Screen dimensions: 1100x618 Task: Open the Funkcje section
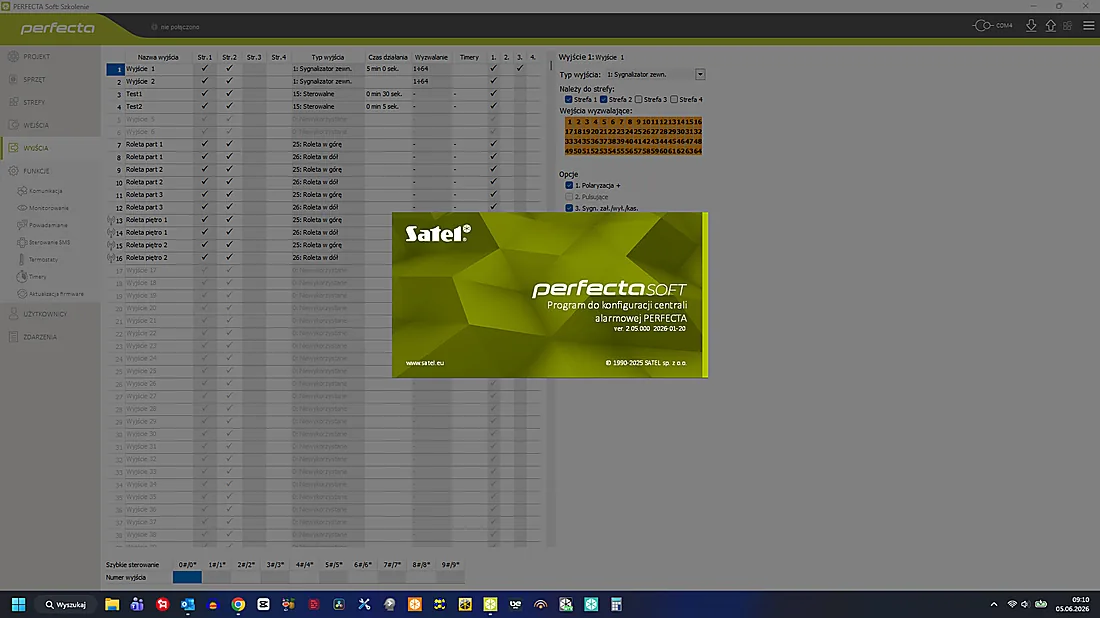(36, 171)
